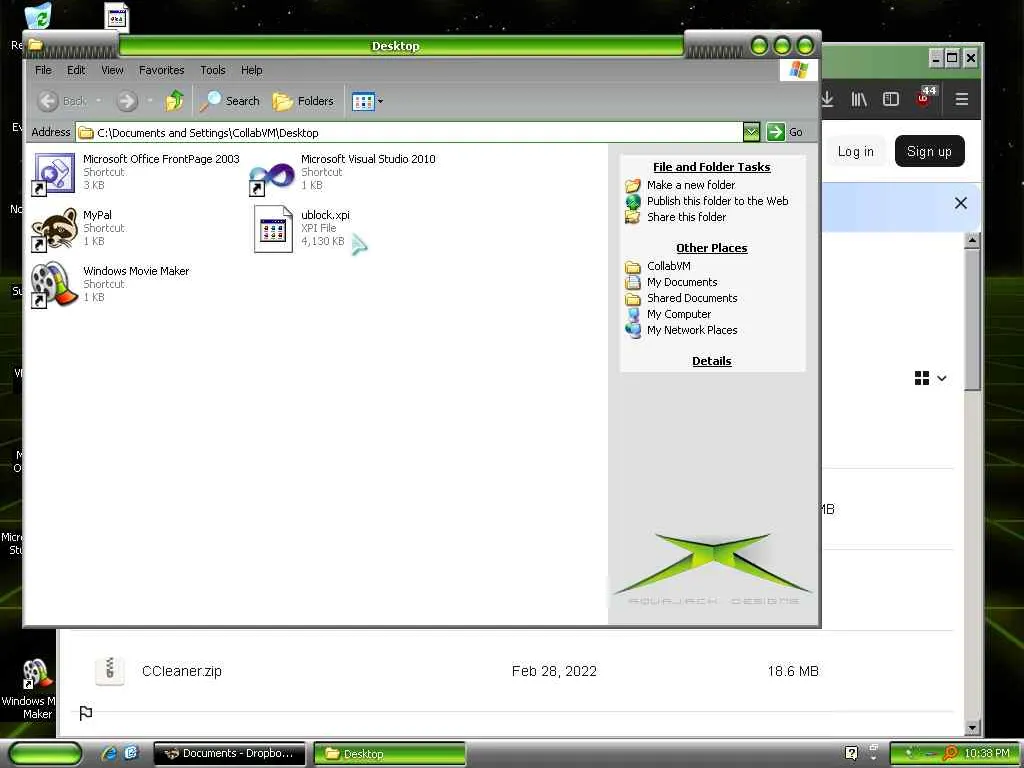The width and height of the screenshot is (1024, 768).
Task: Open My Network Places link
Action: 692,330
